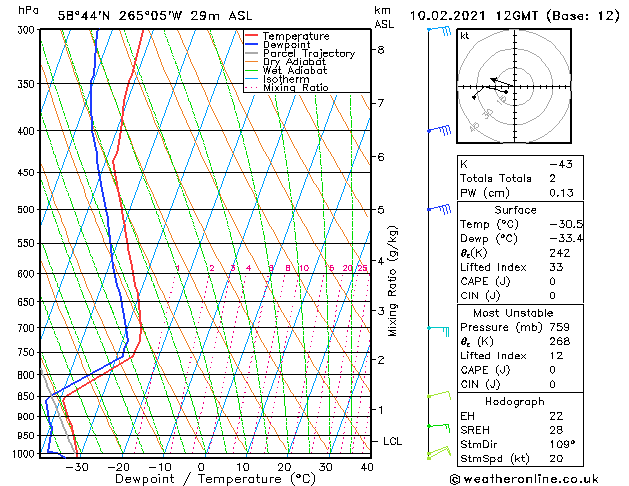
Task: Click the StmDir value 109°
Action: pyautogui.click(x=565, y=444)
